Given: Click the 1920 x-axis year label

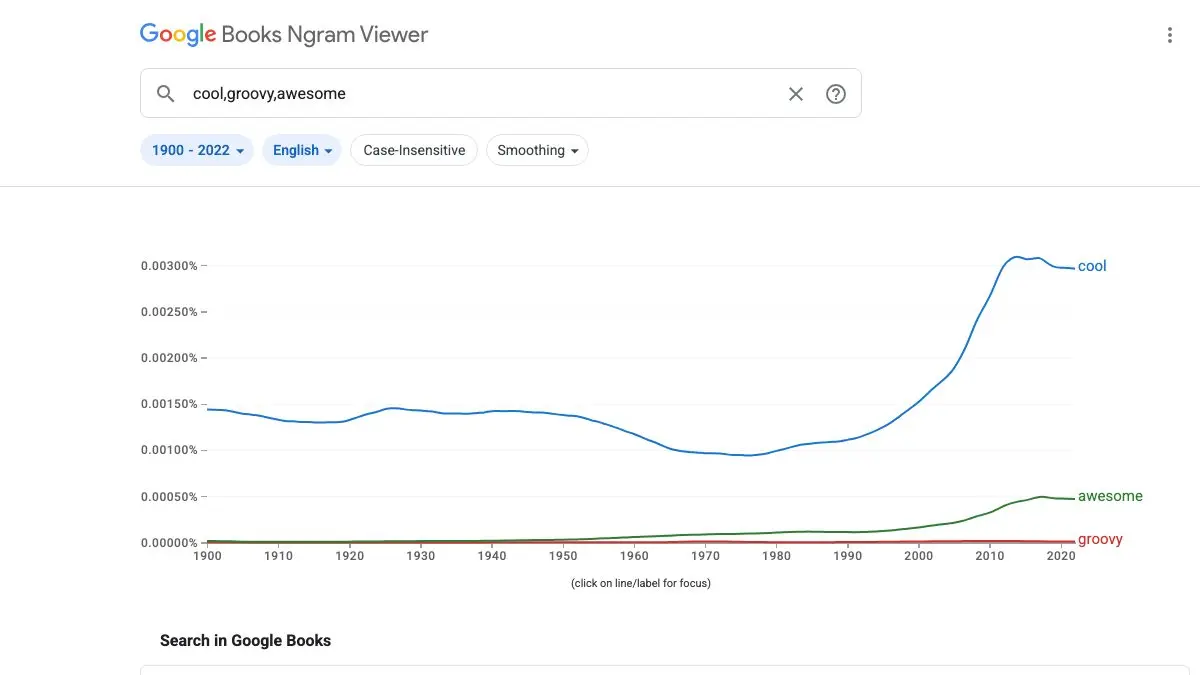Looking at the screenshot, I should [349, 556].
